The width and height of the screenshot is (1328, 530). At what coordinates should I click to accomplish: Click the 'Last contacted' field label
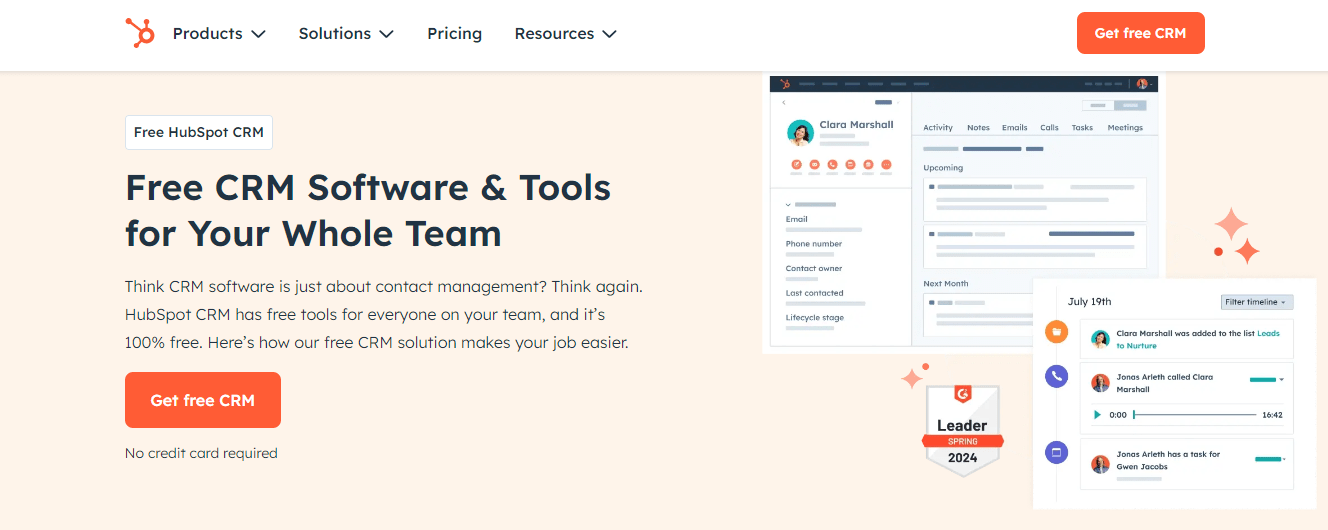click(x=815, y=293)
